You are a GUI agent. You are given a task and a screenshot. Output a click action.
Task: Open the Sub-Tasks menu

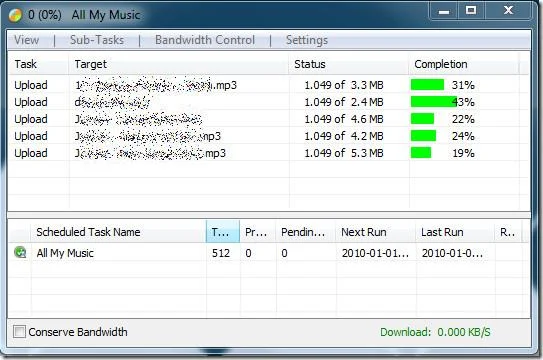97,40
